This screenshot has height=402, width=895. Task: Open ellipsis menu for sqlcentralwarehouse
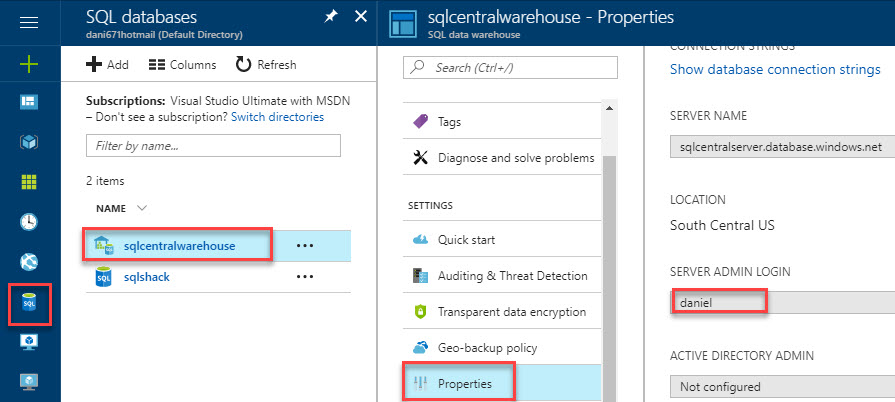coord(305,246)
